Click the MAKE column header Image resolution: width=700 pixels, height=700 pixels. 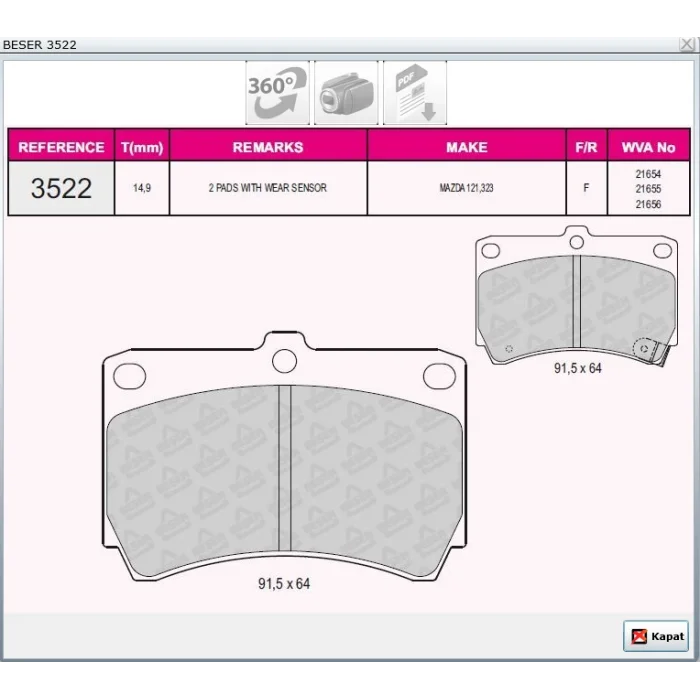coord(467,147)
